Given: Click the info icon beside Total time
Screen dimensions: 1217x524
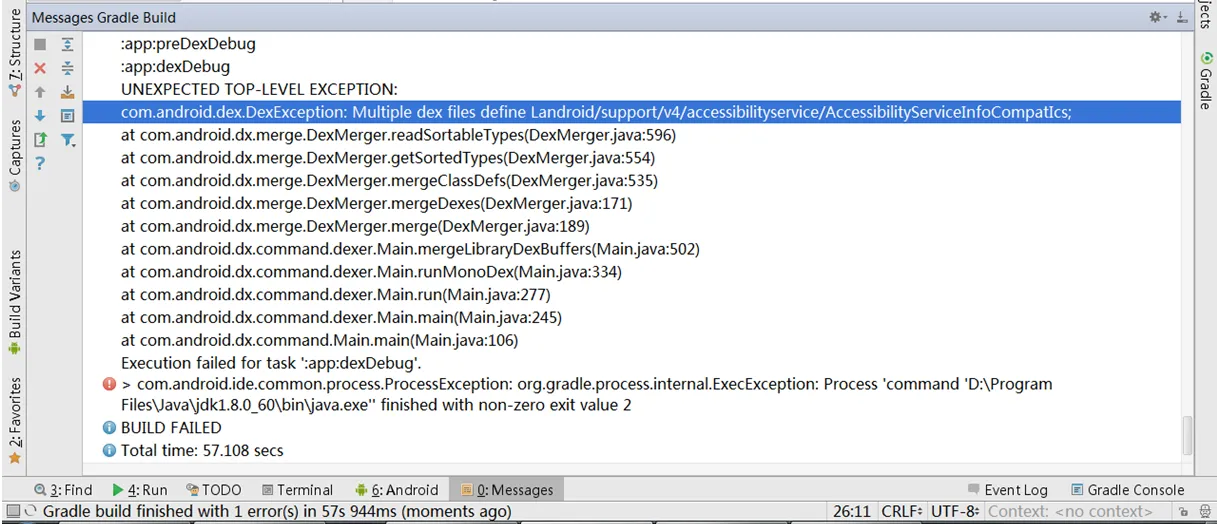Looking at the screenshot, I should click(109, 451).
